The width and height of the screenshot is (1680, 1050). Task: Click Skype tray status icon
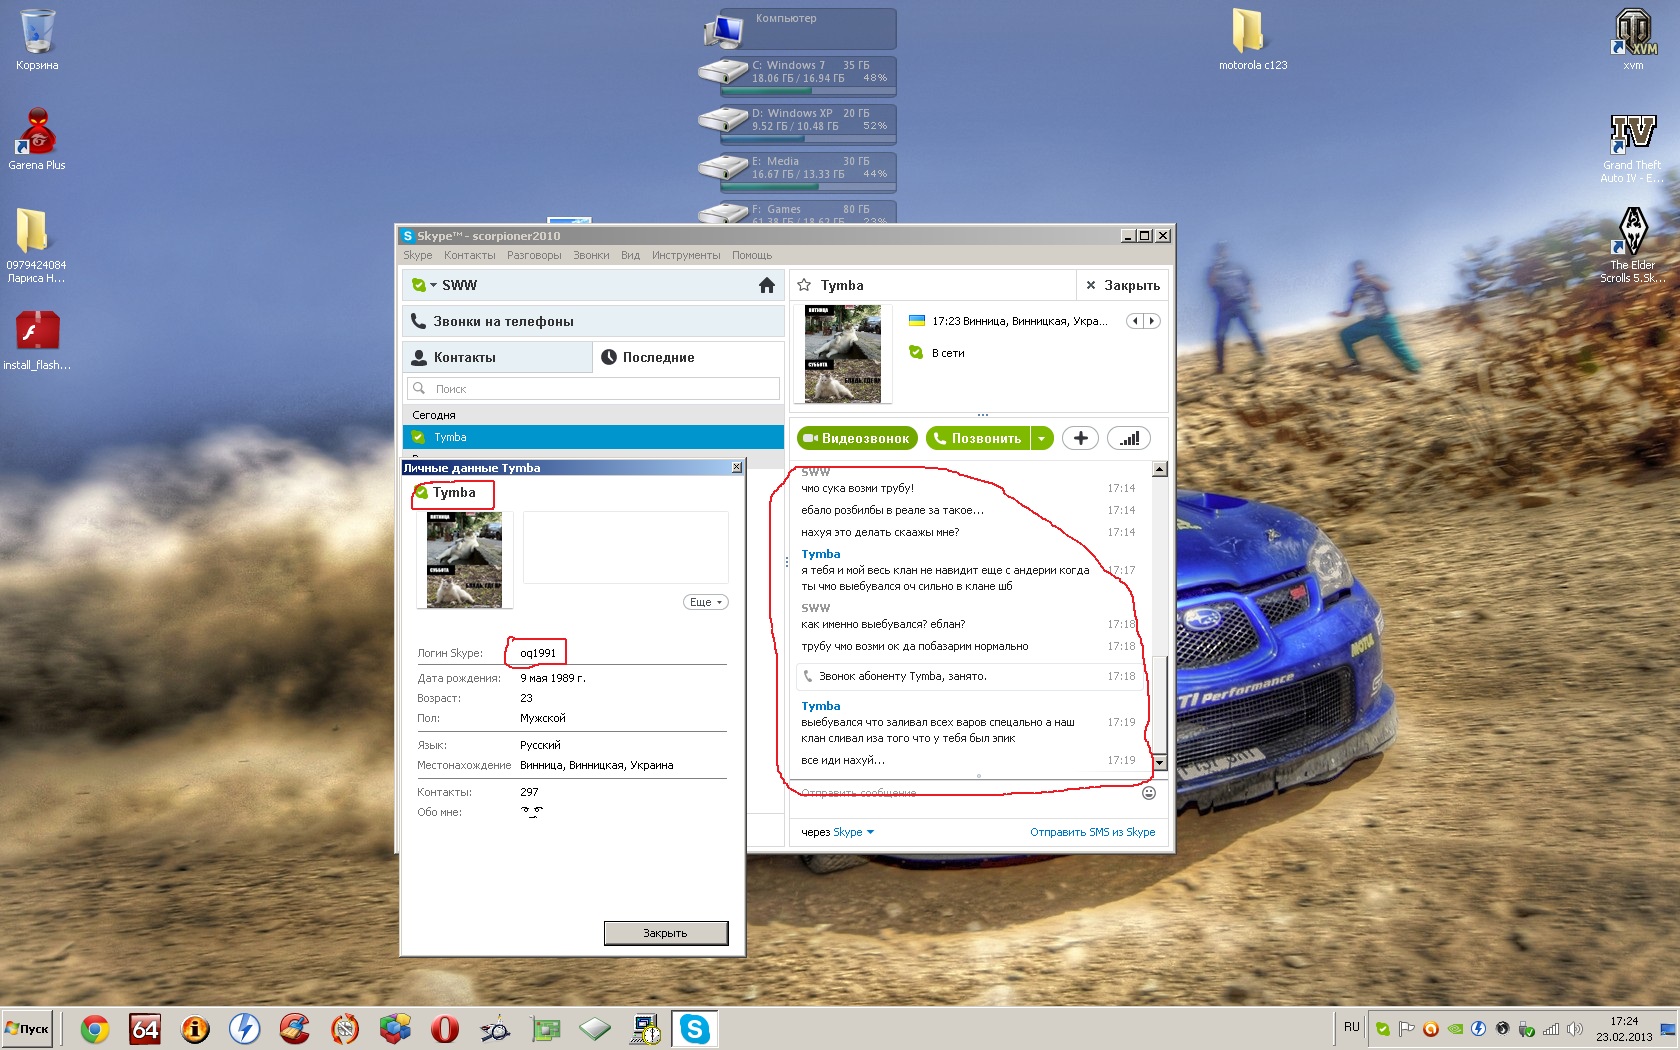click(x=1382, y=1028)
